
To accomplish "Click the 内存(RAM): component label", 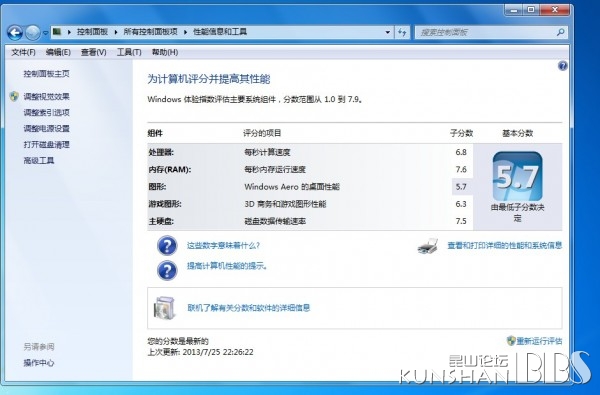I will click(170, 170).
